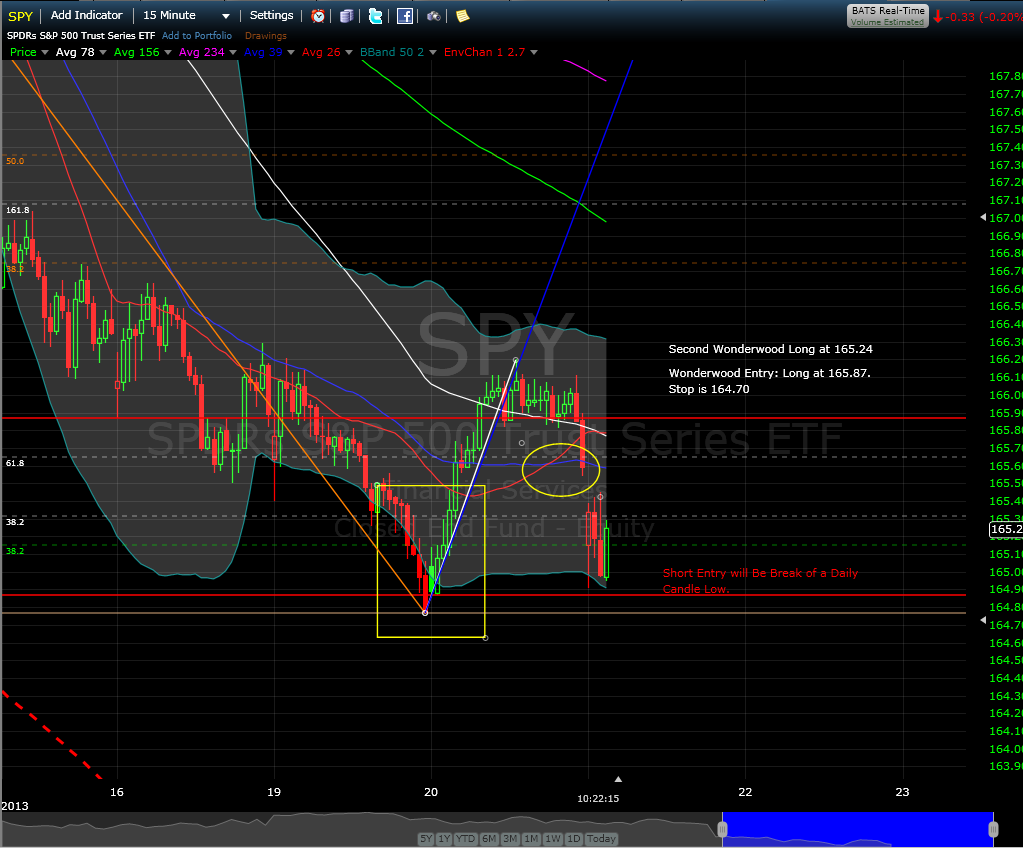Screen dimensions: 1023x849
Task: Open chart Settings
Action: click(x=271, y=15)
